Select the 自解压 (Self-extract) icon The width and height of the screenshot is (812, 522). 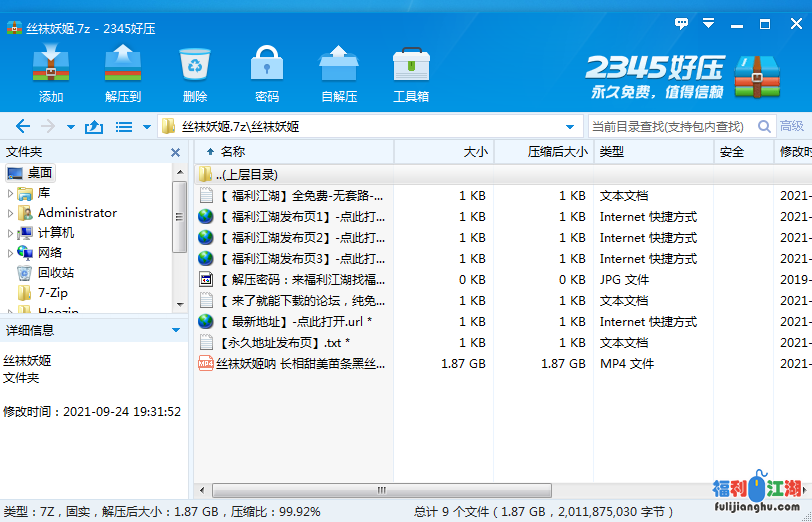339,74
